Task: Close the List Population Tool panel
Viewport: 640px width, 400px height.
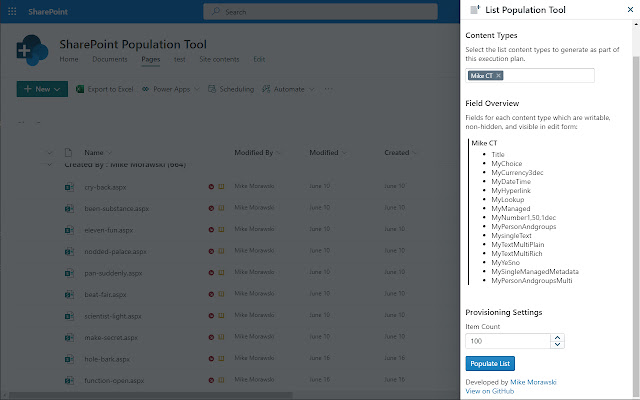Action: (630, 10)
